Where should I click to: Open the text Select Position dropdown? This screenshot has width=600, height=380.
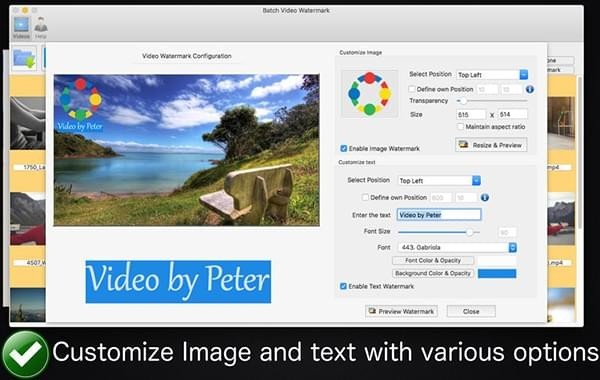click(440, 181)
